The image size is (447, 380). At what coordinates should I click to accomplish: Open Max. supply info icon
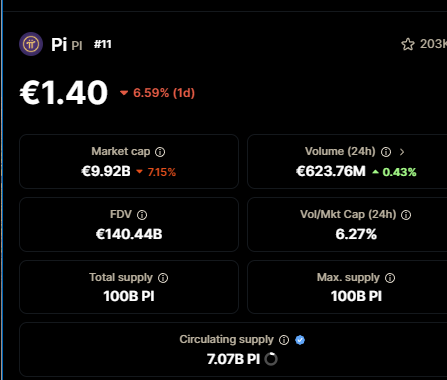(x=390, y=278)
